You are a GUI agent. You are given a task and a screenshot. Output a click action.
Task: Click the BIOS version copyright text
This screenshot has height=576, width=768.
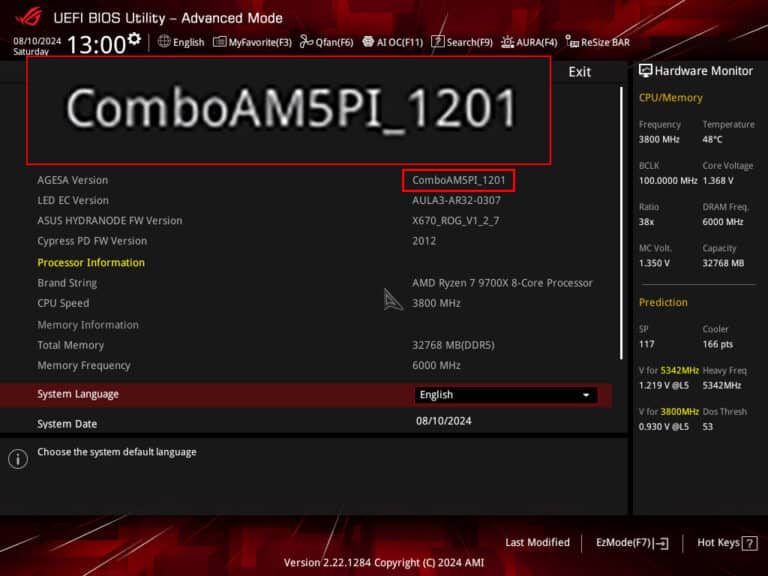[x=384, y=563]
